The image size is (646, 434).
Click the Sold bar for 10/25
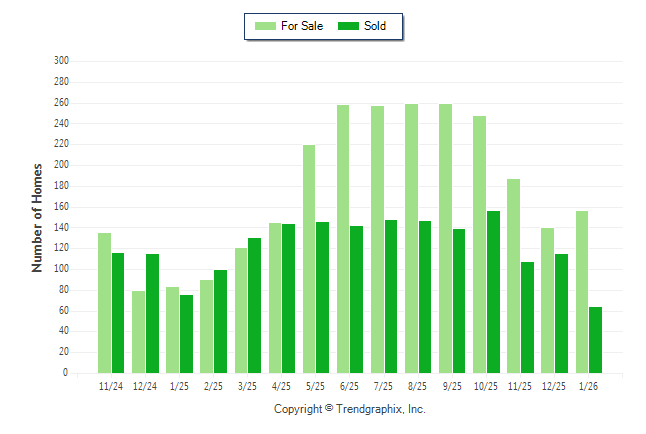click(x=494, y=292)
